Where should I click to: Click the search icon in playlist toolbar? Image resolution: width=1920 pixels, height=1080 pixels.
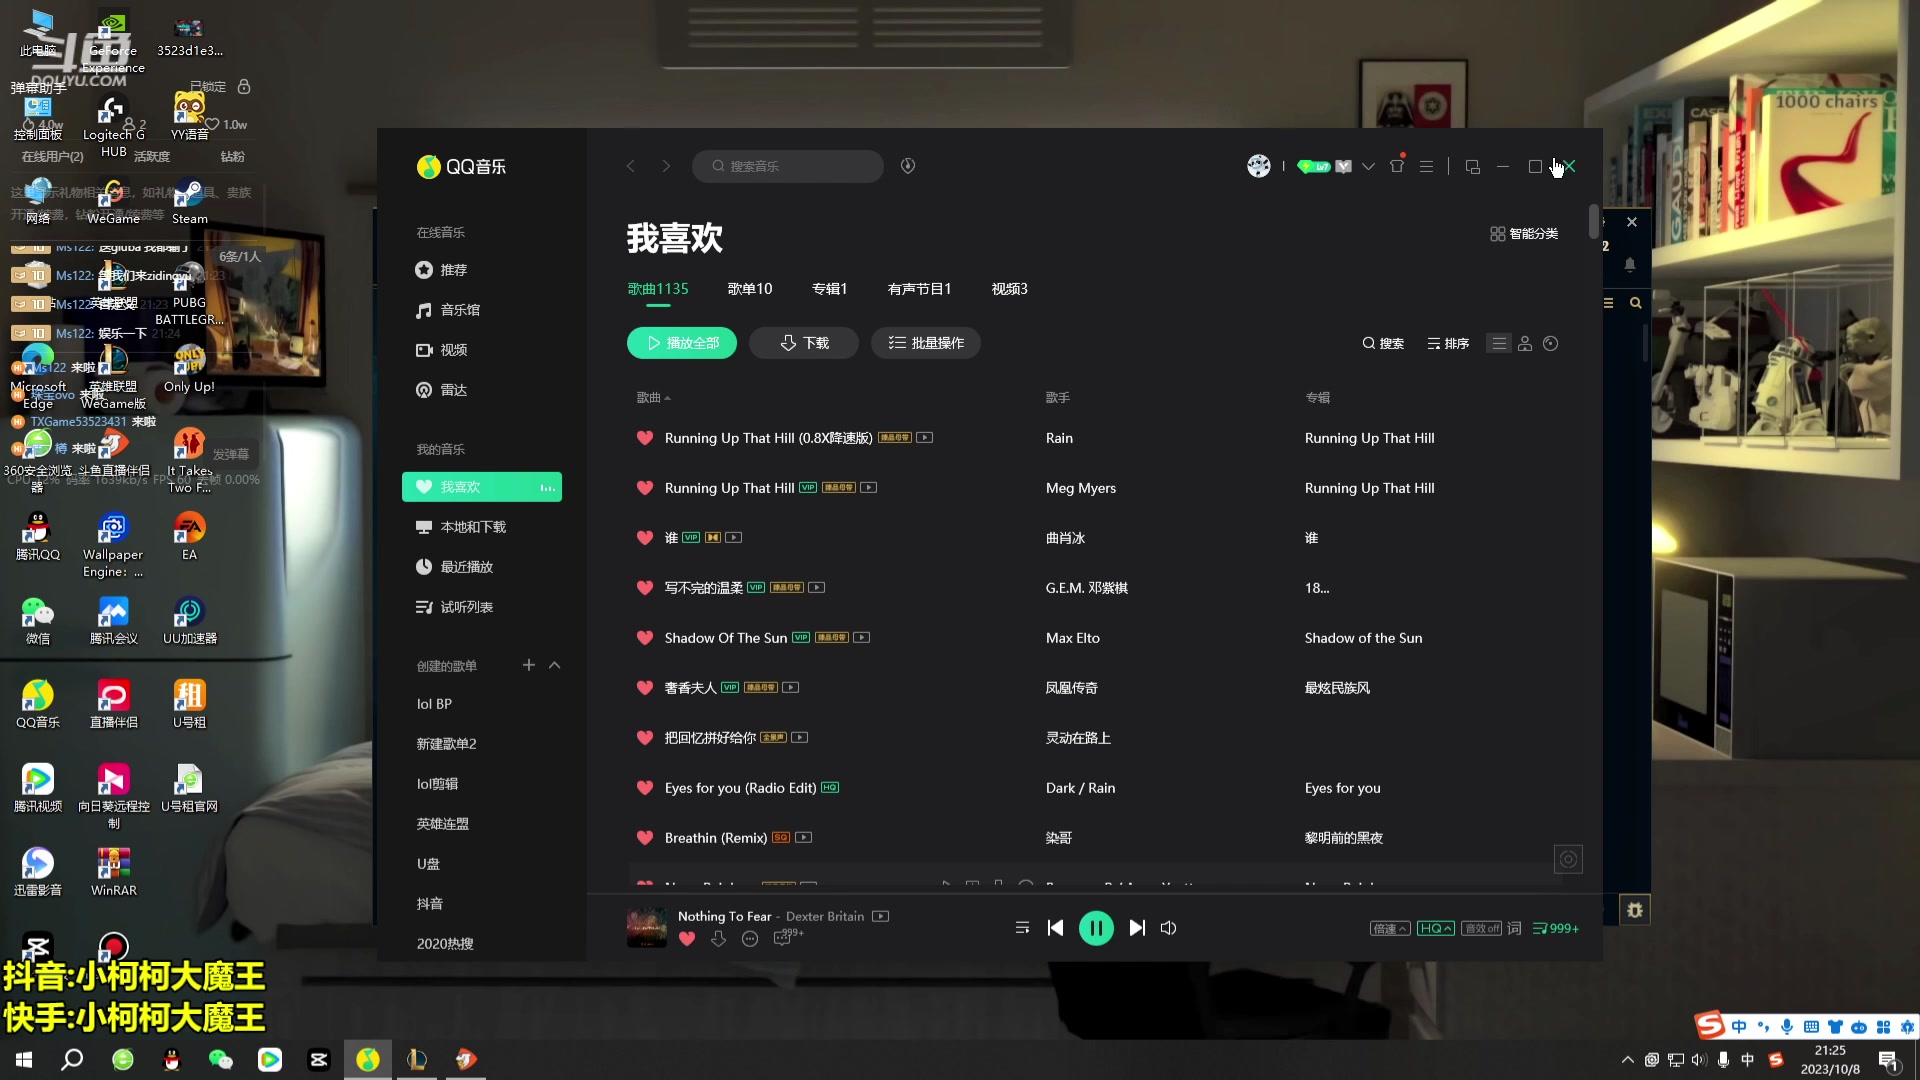coord(1369,343)
